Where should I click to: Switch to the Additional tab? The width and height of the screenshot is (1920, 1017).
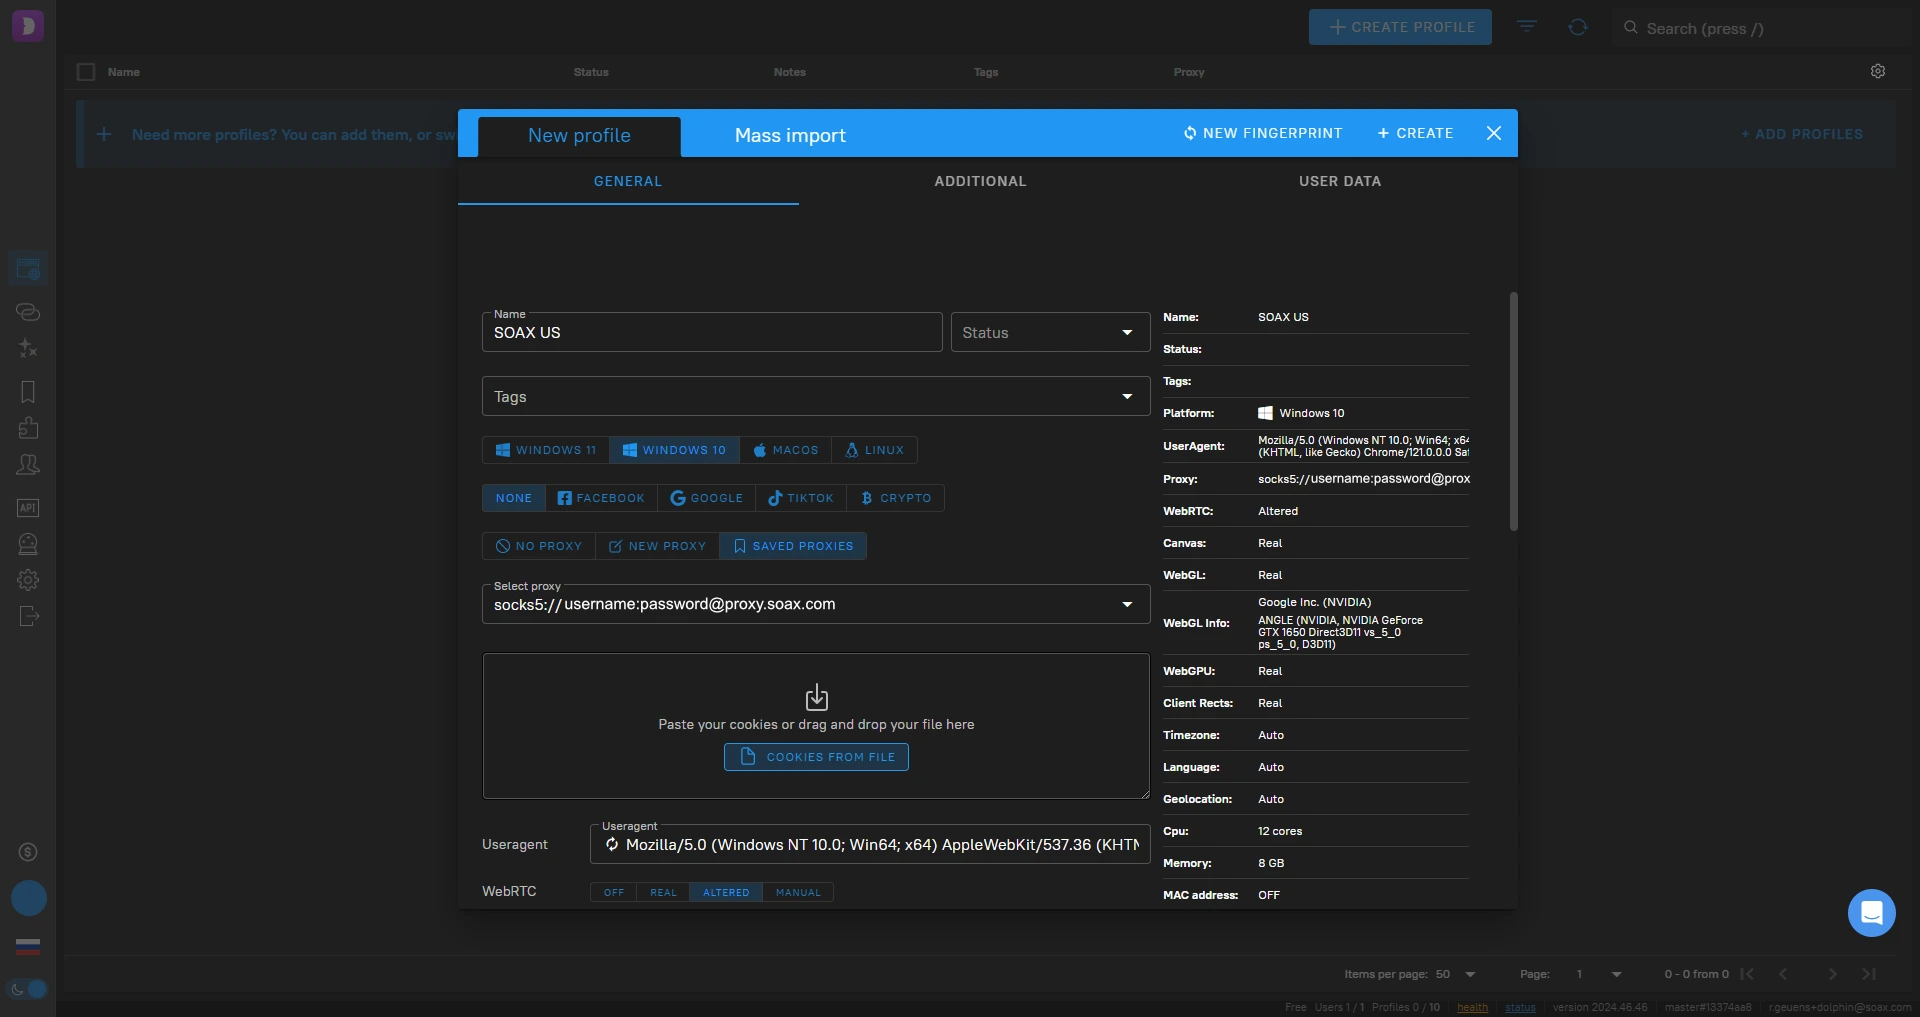(x=980, y=181)
